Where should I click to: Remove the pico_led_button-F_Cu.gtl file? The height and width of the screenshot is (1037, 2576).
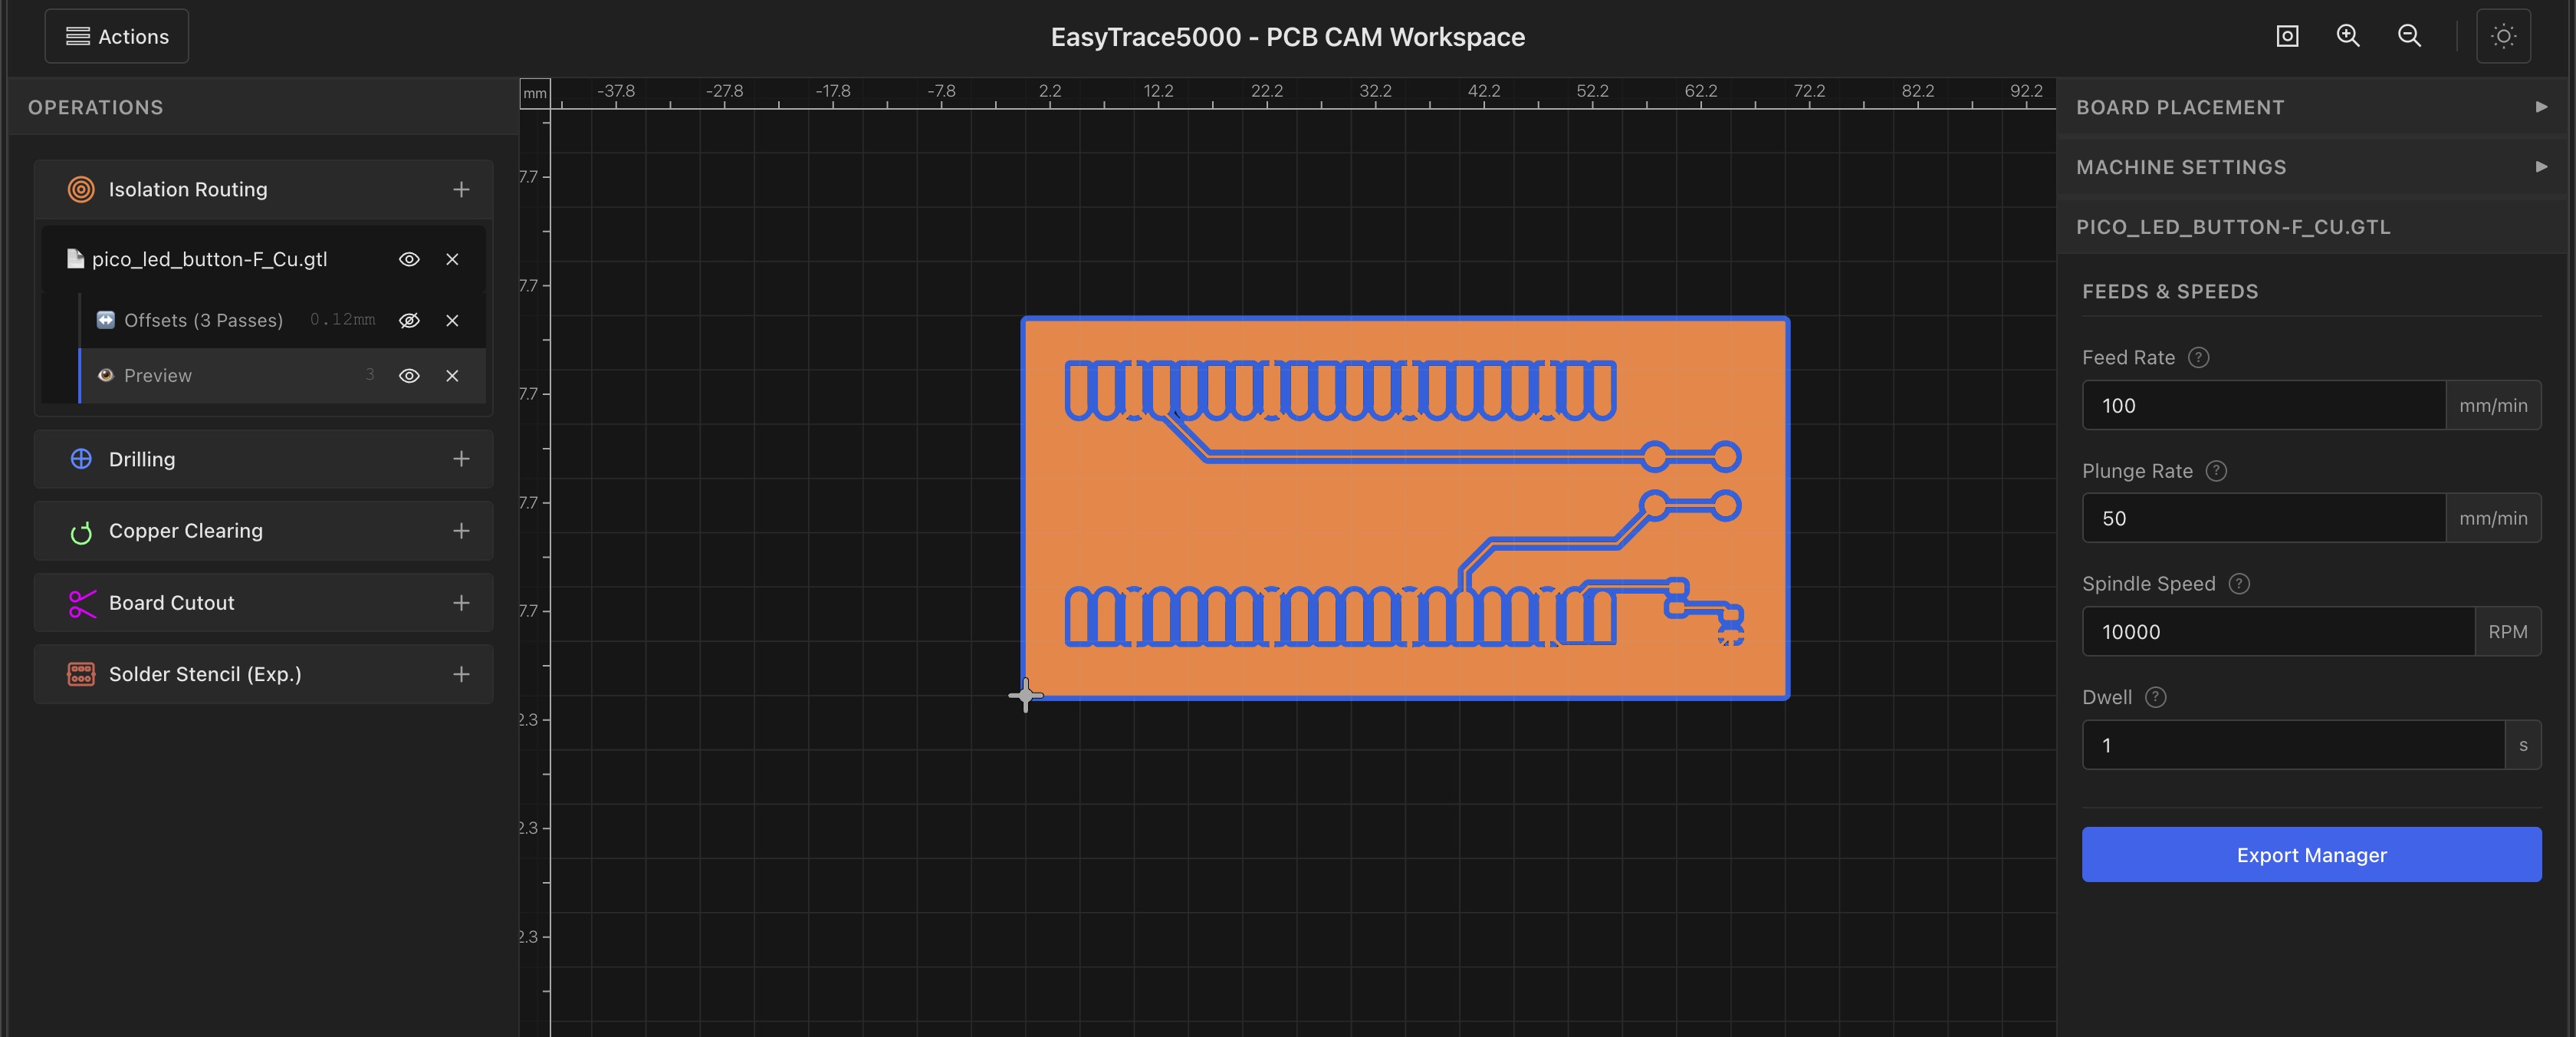click(x=452, y=259)
